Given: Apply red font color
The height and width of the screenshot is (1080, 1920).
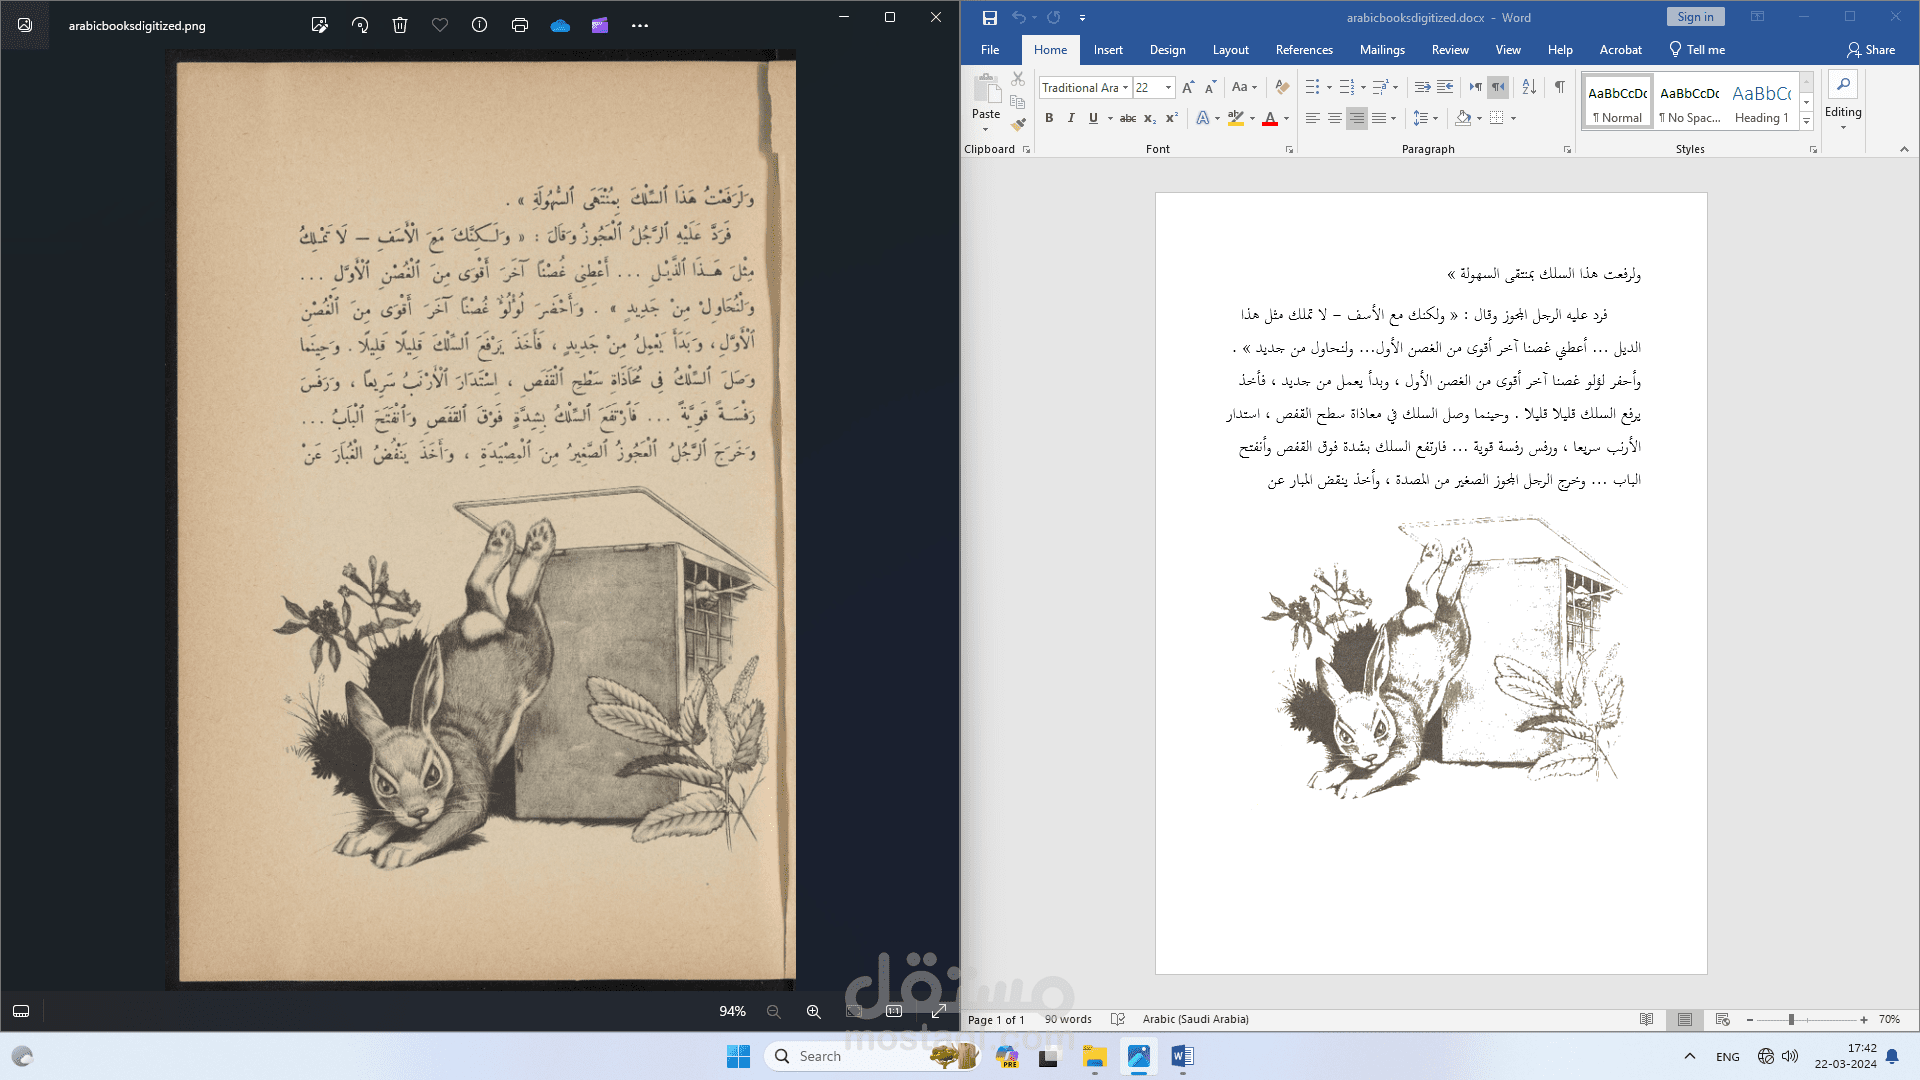Looking at the screenshot, I should tap(1270, 118).
